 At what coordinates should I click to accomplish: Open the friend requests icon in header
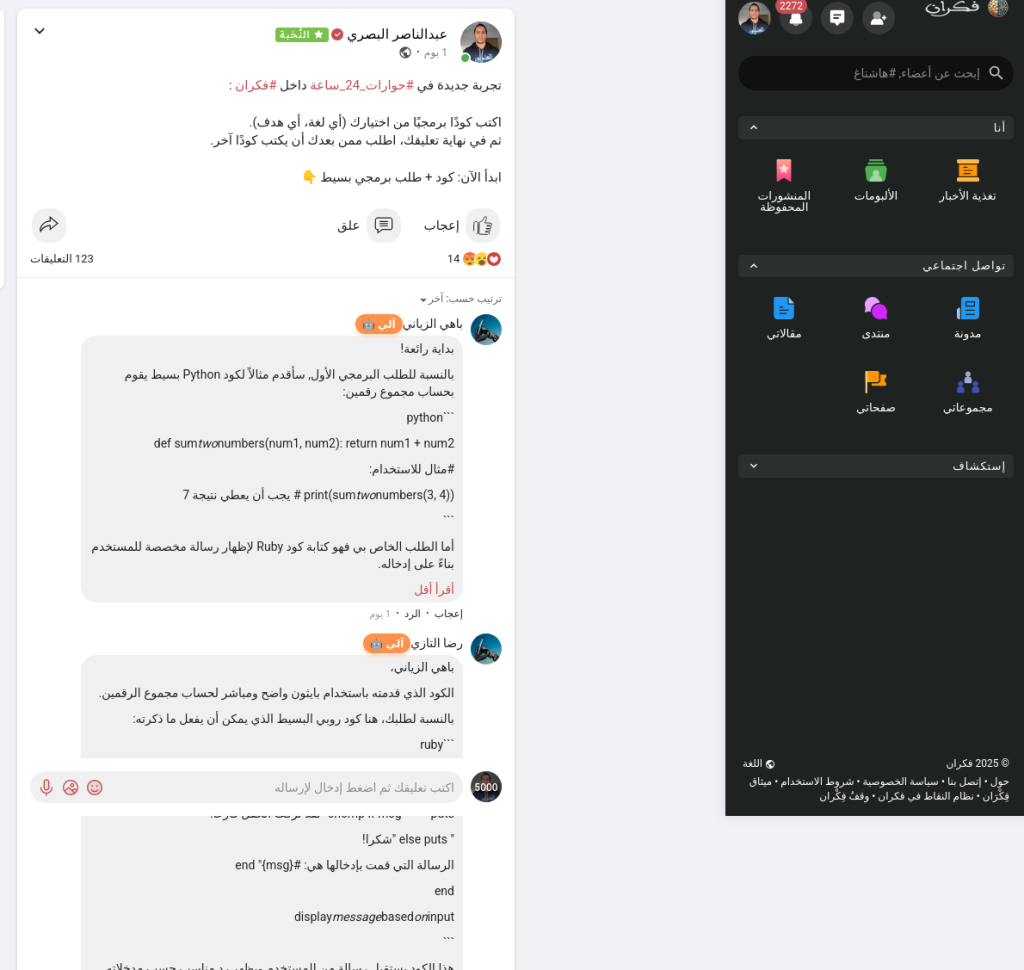pyautogui.click(x=878, y=18)
